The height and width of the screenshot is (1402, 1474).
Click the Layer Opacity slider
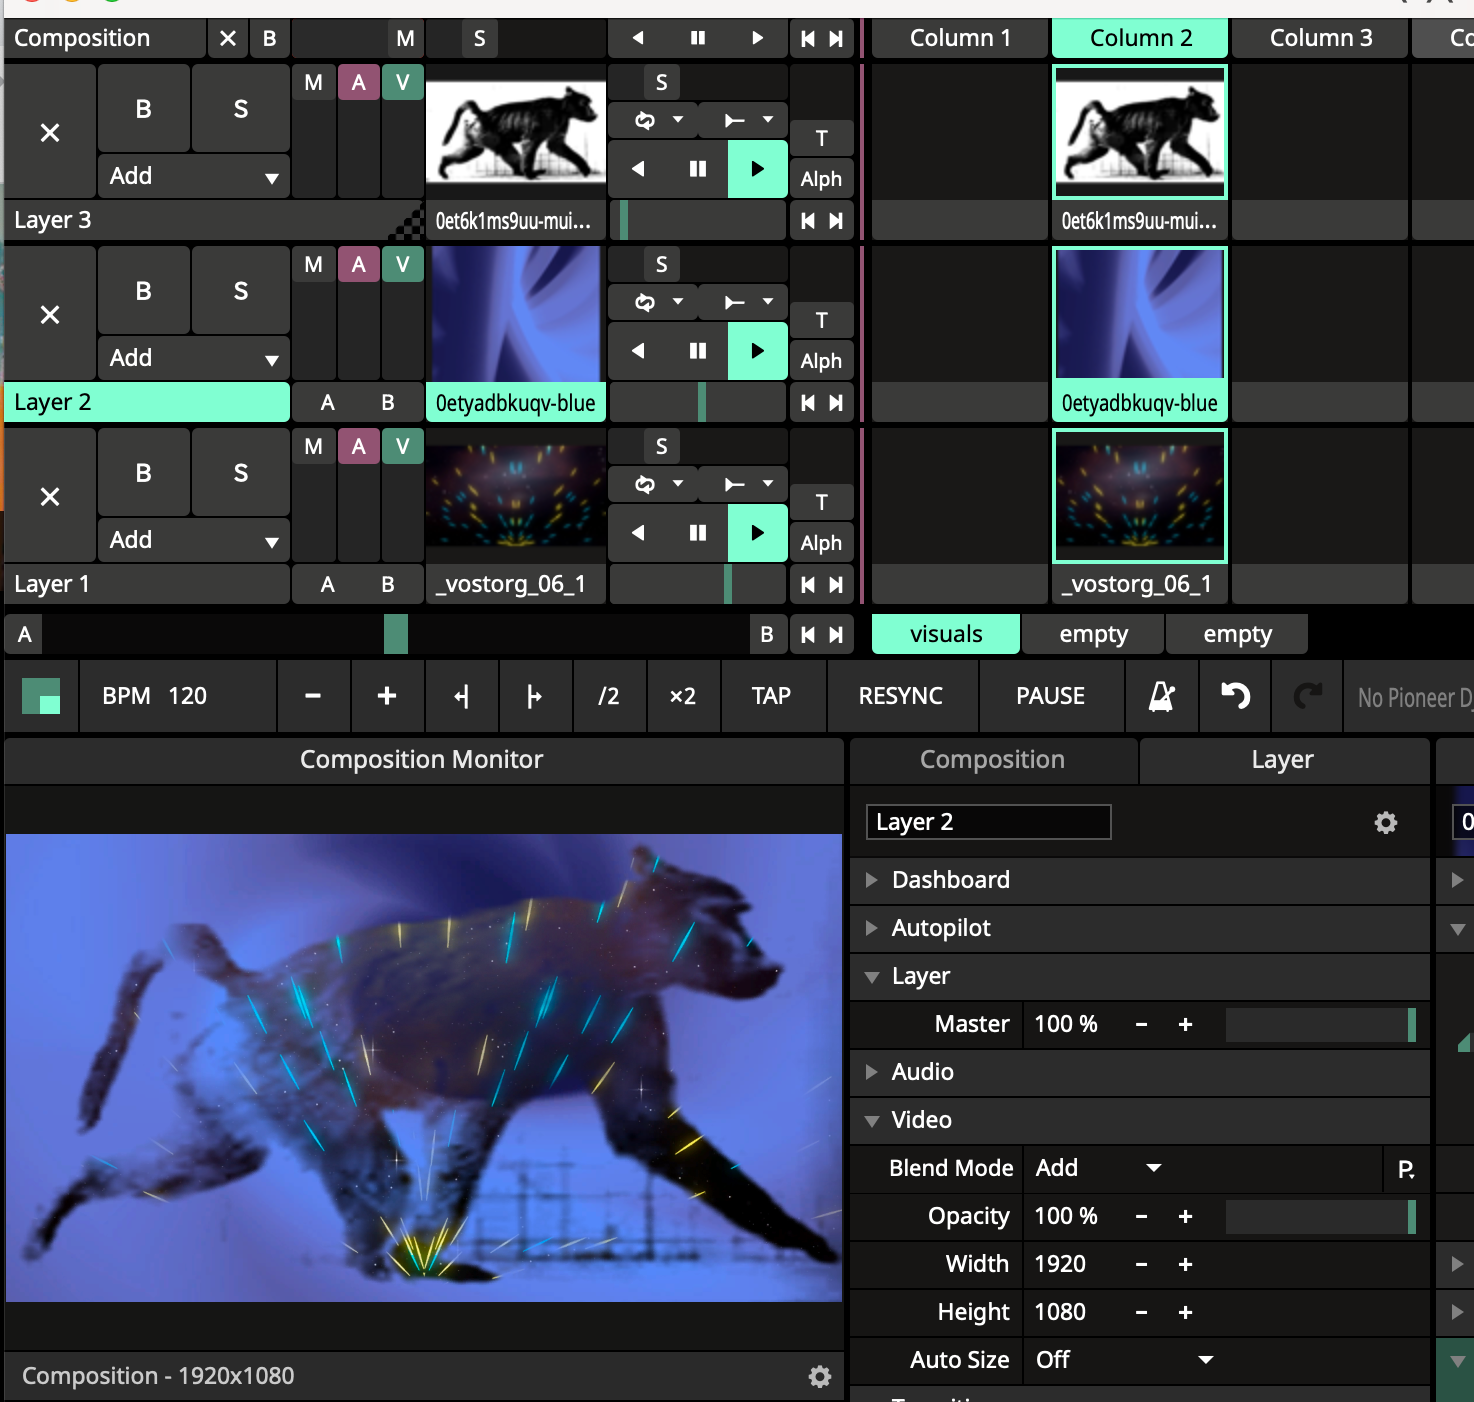click(x=1320, y=1217)
